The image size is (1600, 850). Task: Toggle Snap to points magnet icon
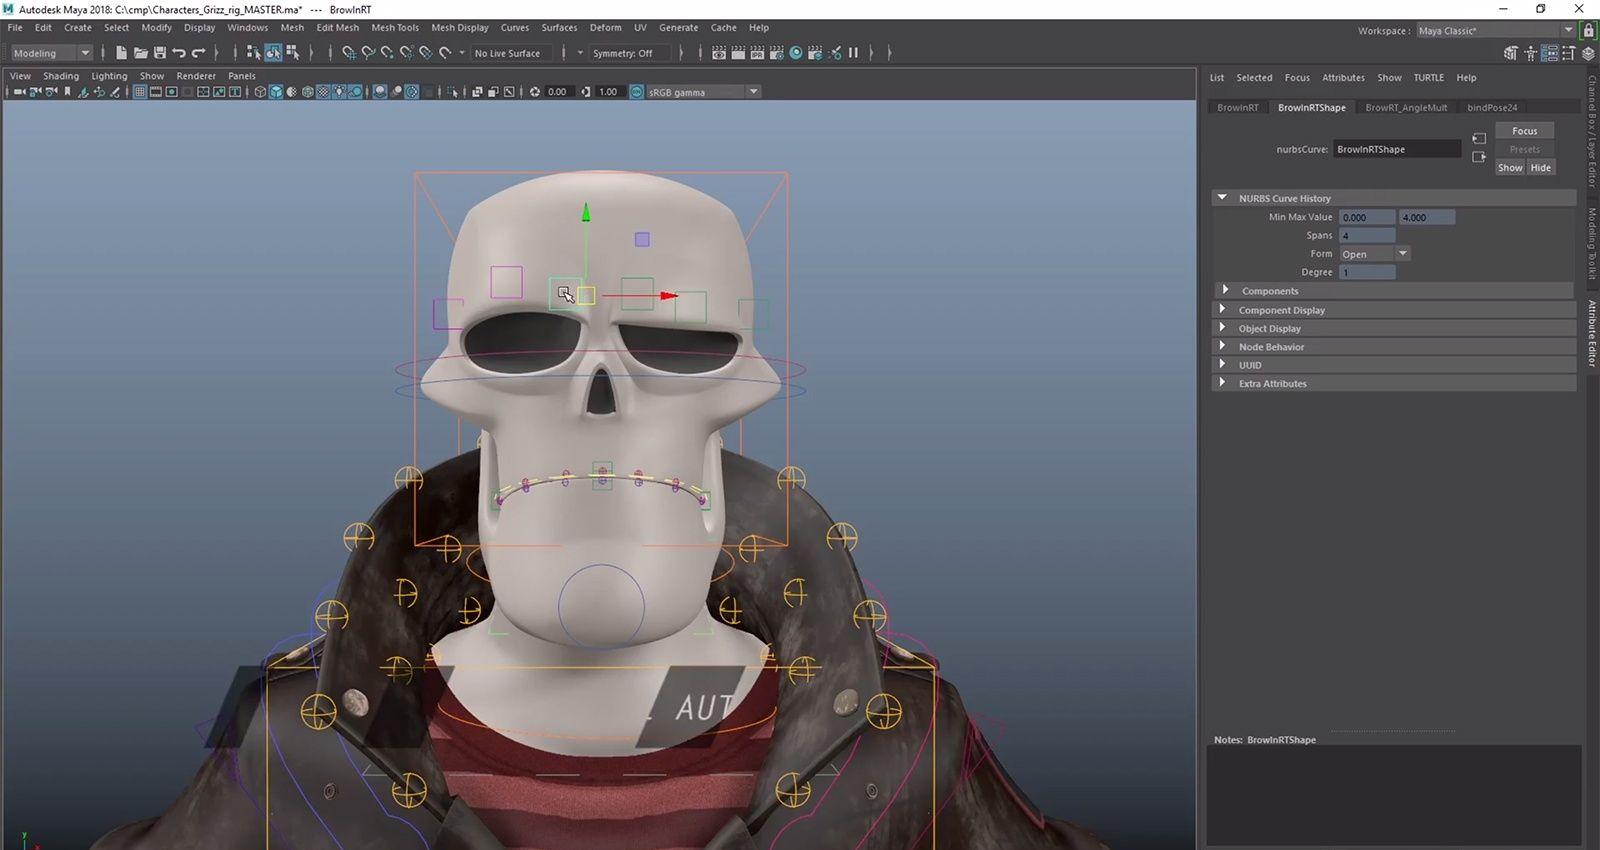[386, 53]
